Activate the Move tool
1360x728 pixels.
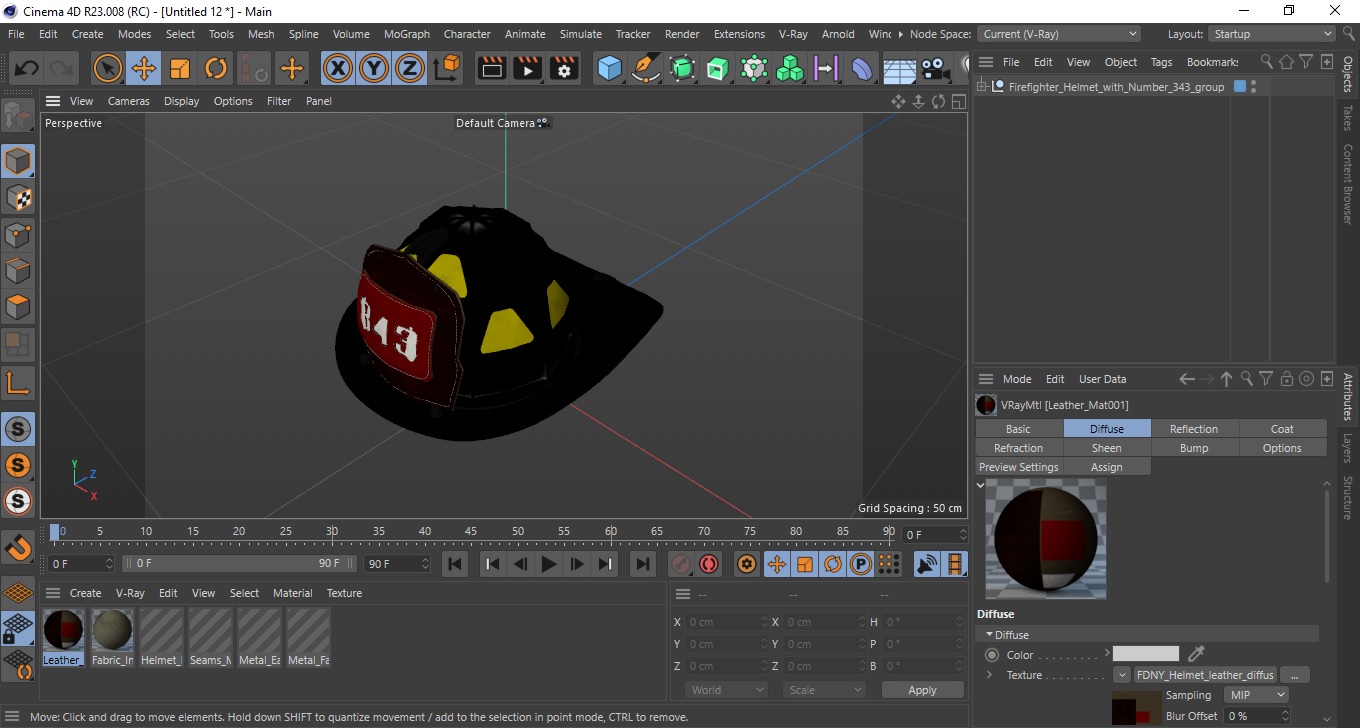coord(144,68)
